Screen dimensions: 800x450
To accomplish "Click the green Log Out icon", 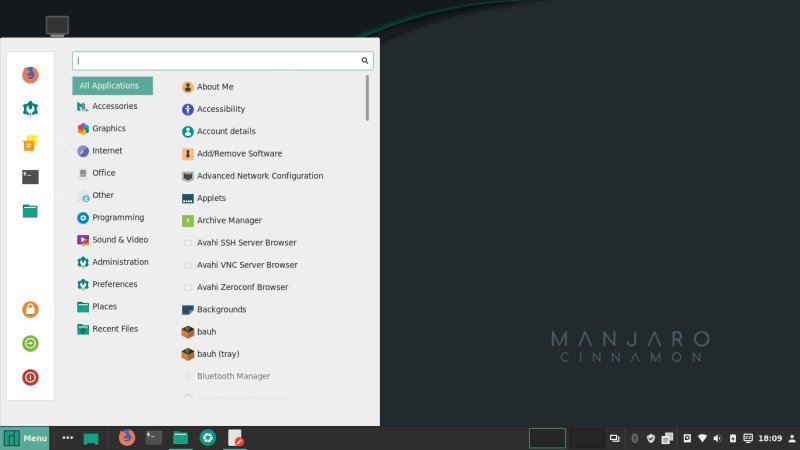I will 30,343.
